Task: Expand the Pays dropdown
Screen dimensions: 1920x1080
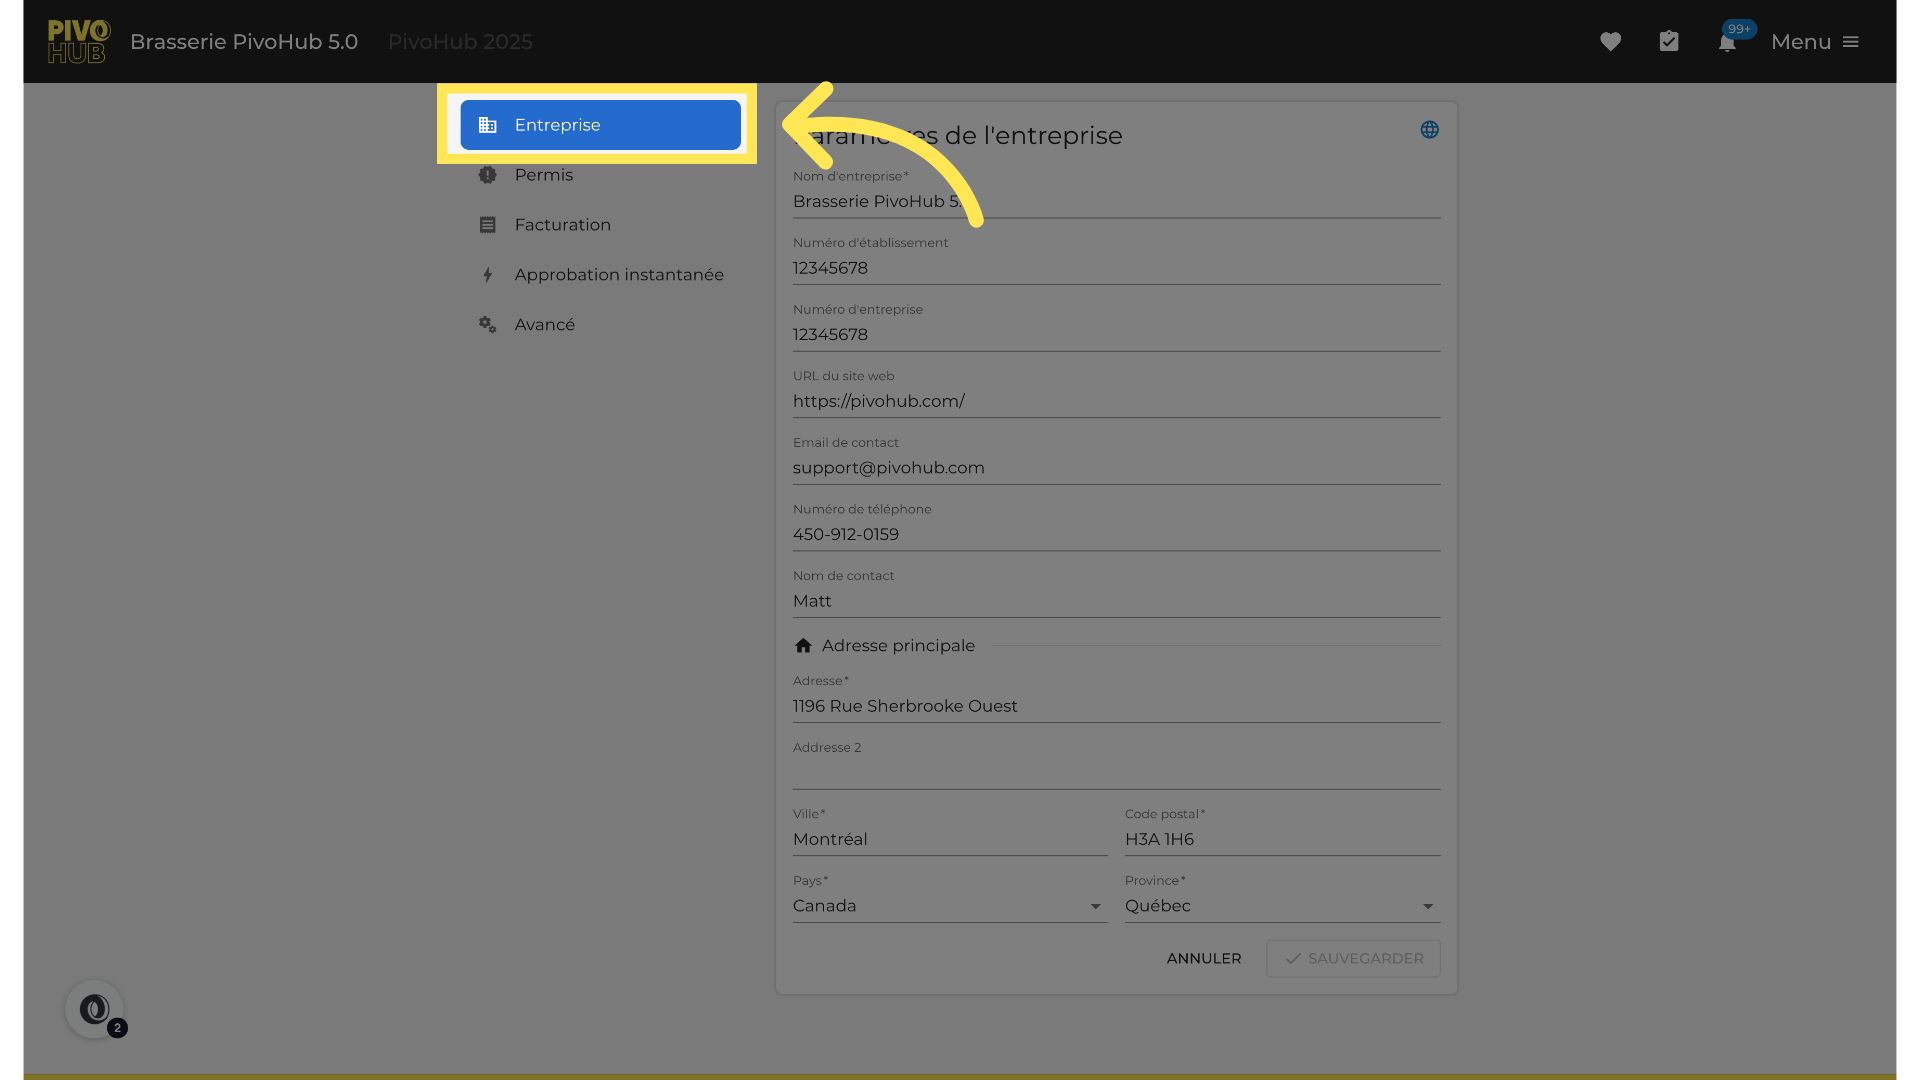Action: [x=949, y=906]
